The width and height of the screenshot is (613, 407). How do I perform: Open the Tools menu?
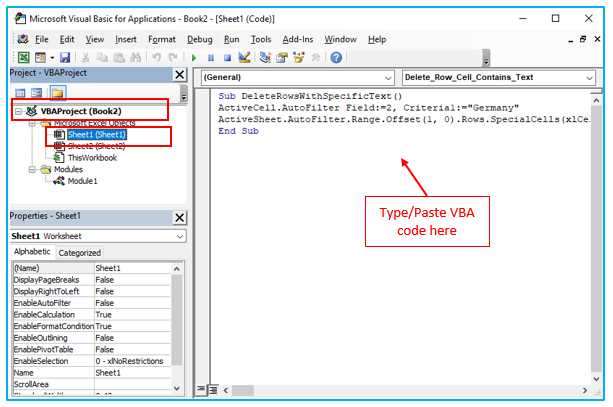pos(261,39)
